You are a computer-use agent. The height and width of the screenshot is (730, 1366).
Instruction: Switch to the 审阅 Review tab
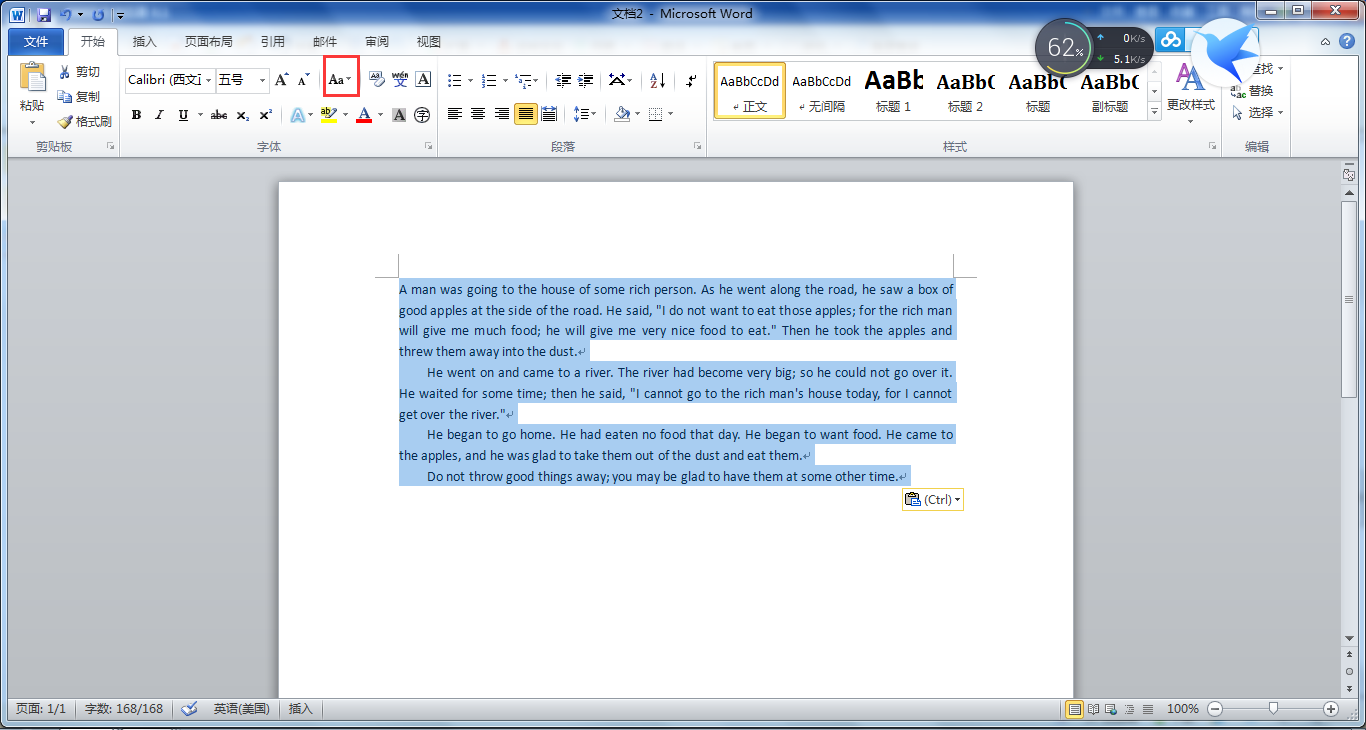[x=377, y=42]
